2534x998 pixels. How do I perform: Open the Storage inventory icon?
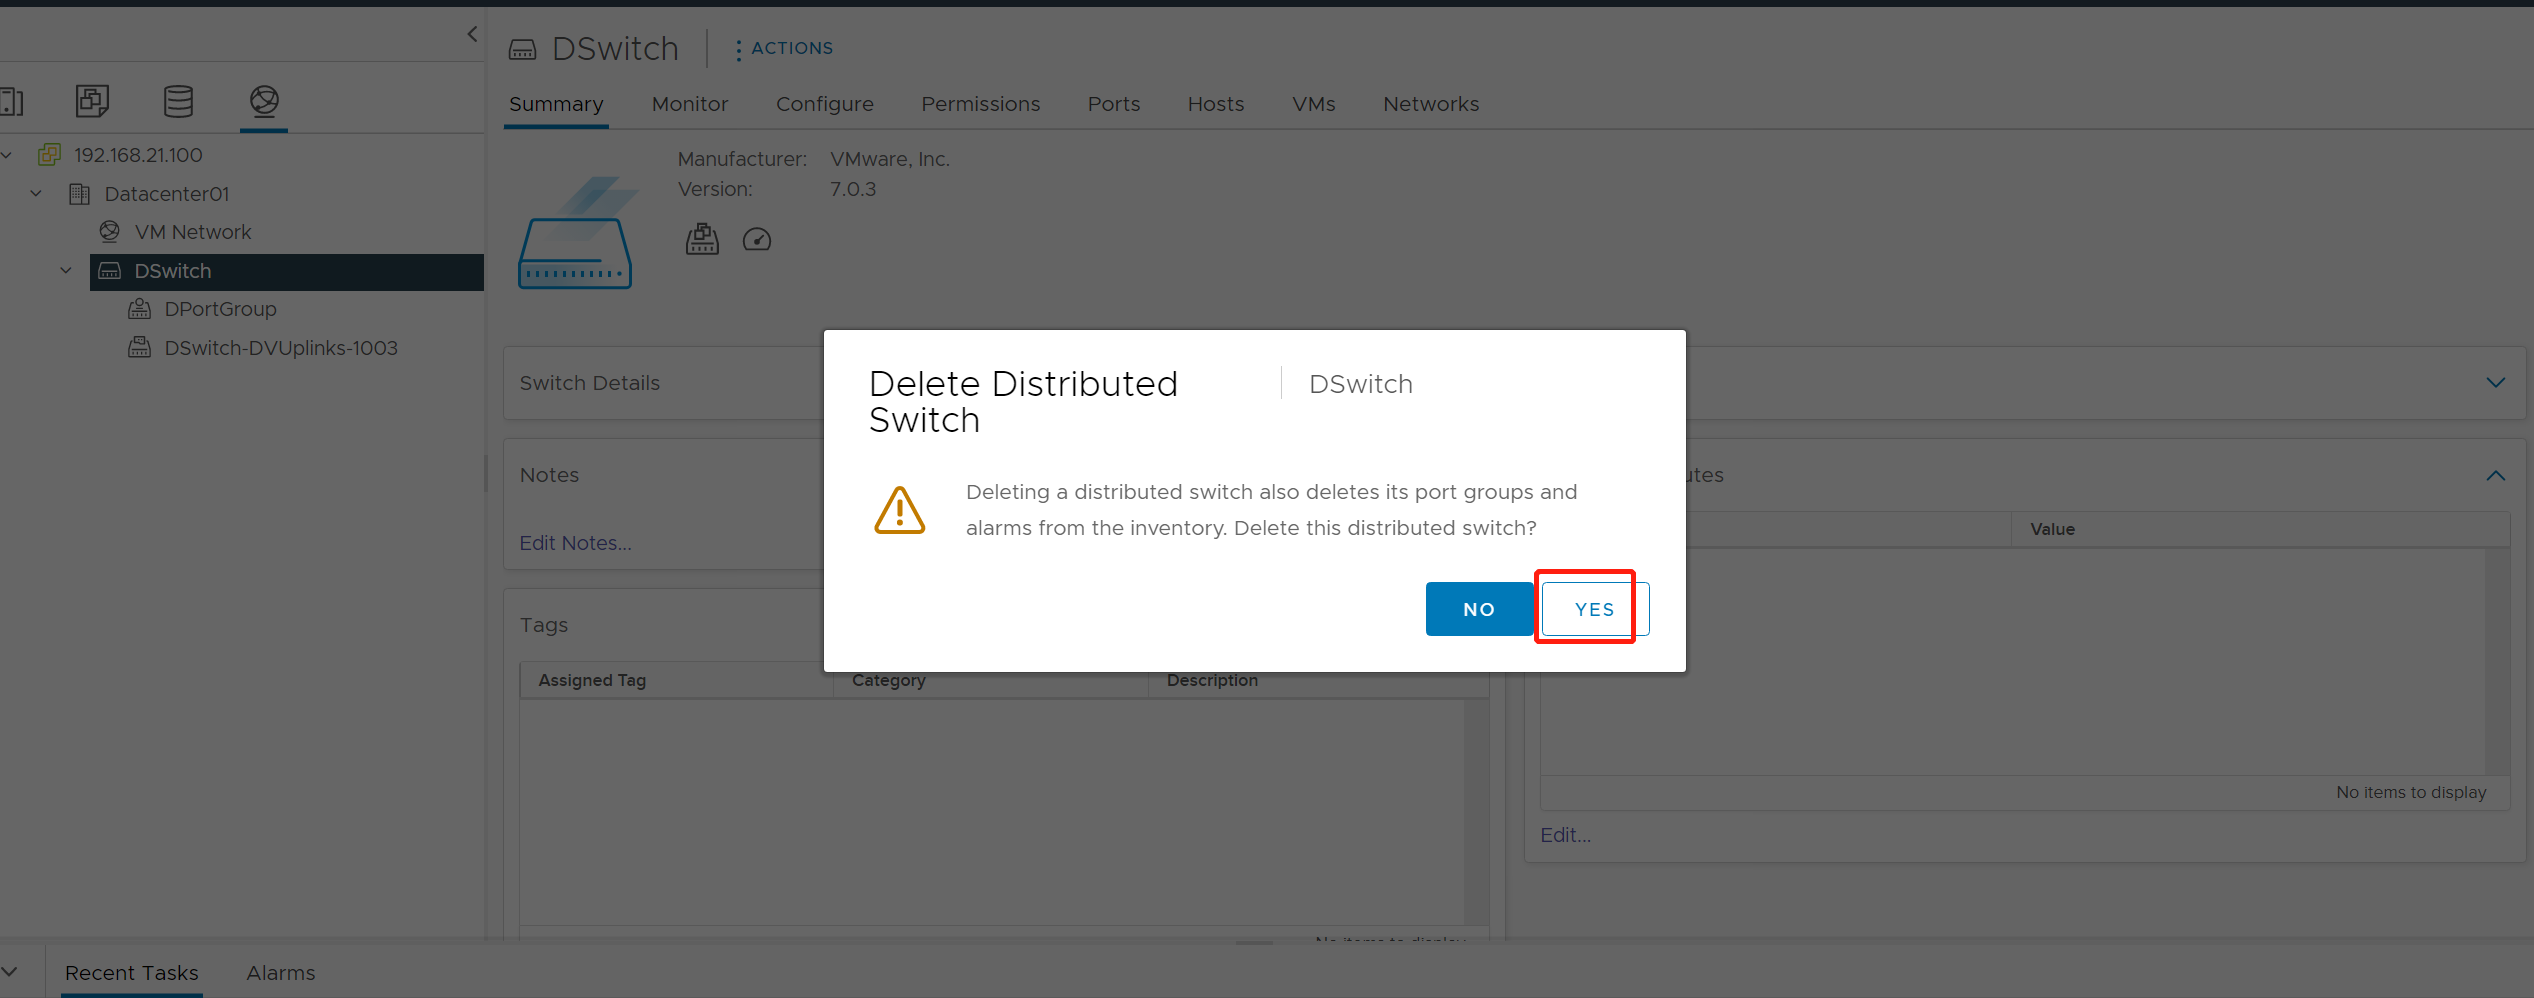pyautogui.click(x=178, y=101)
